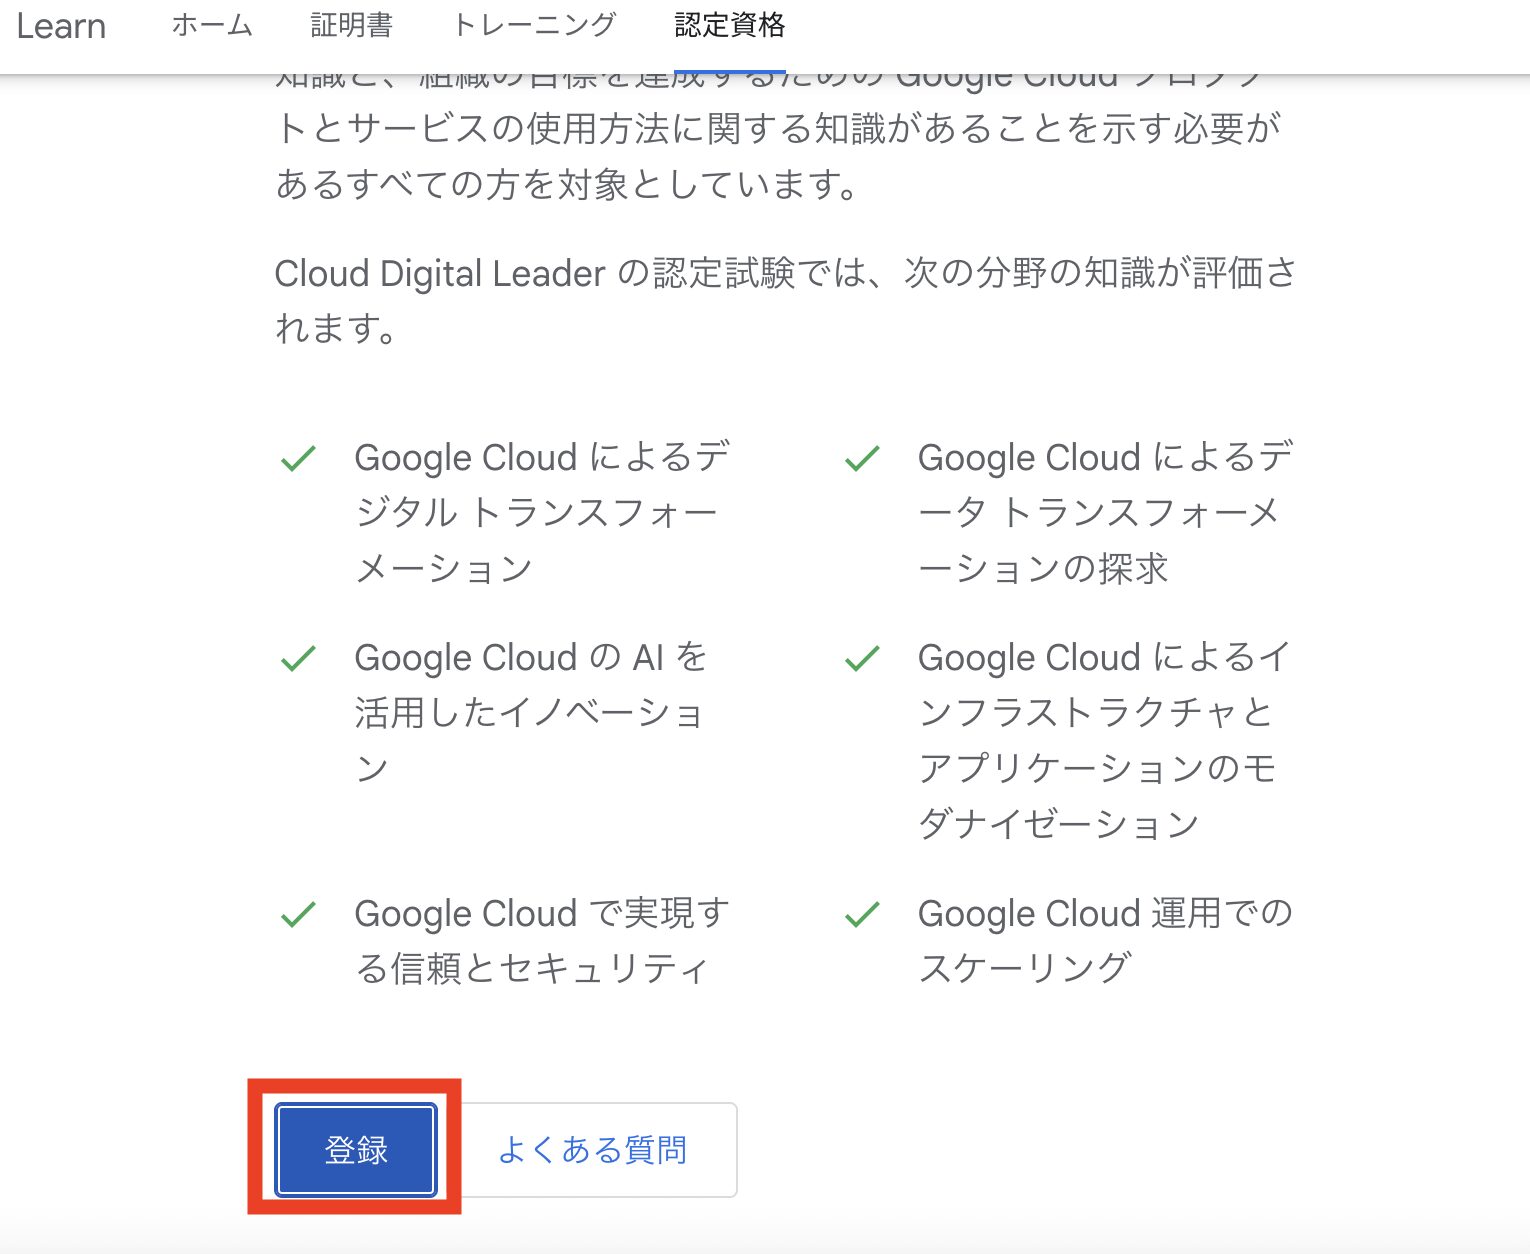The width and height of the screenshot is (1530, 1254).
Task: Go to the トレーニング tab
Action: (x=534, y=25)
